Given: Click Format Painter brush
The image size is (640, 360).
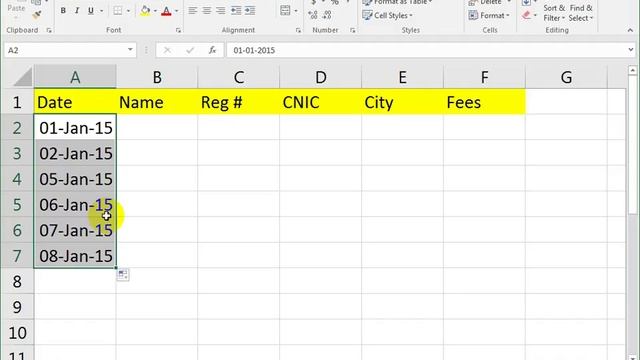Looking at the screenshot, I should (x=37, y=15).
